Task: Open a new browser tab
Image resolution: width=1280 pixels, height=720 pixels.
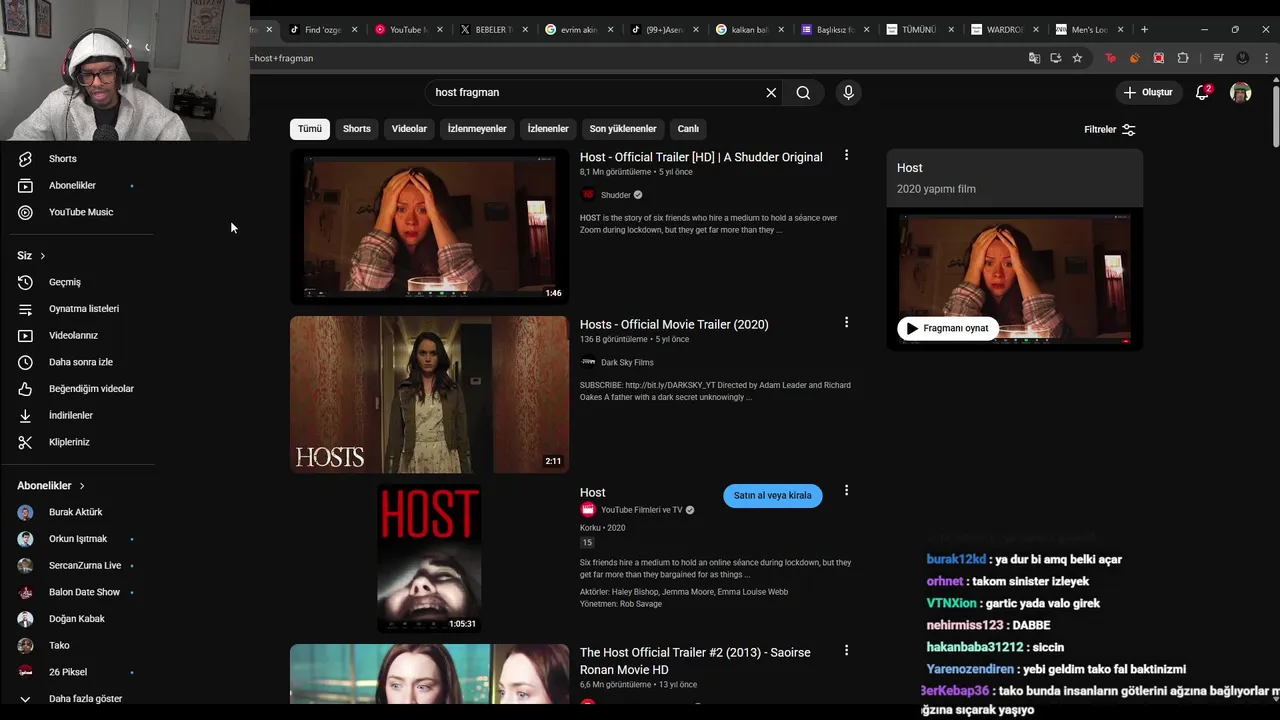Action: [1144, 30]
